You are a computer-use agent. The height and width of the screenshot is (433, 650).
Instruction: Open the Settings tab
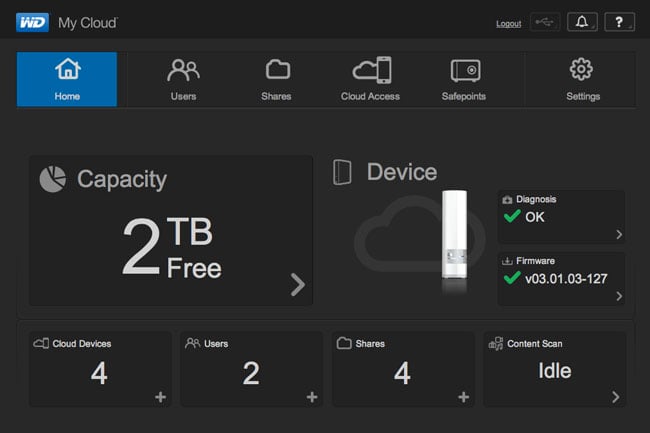[x=582, y=79]
